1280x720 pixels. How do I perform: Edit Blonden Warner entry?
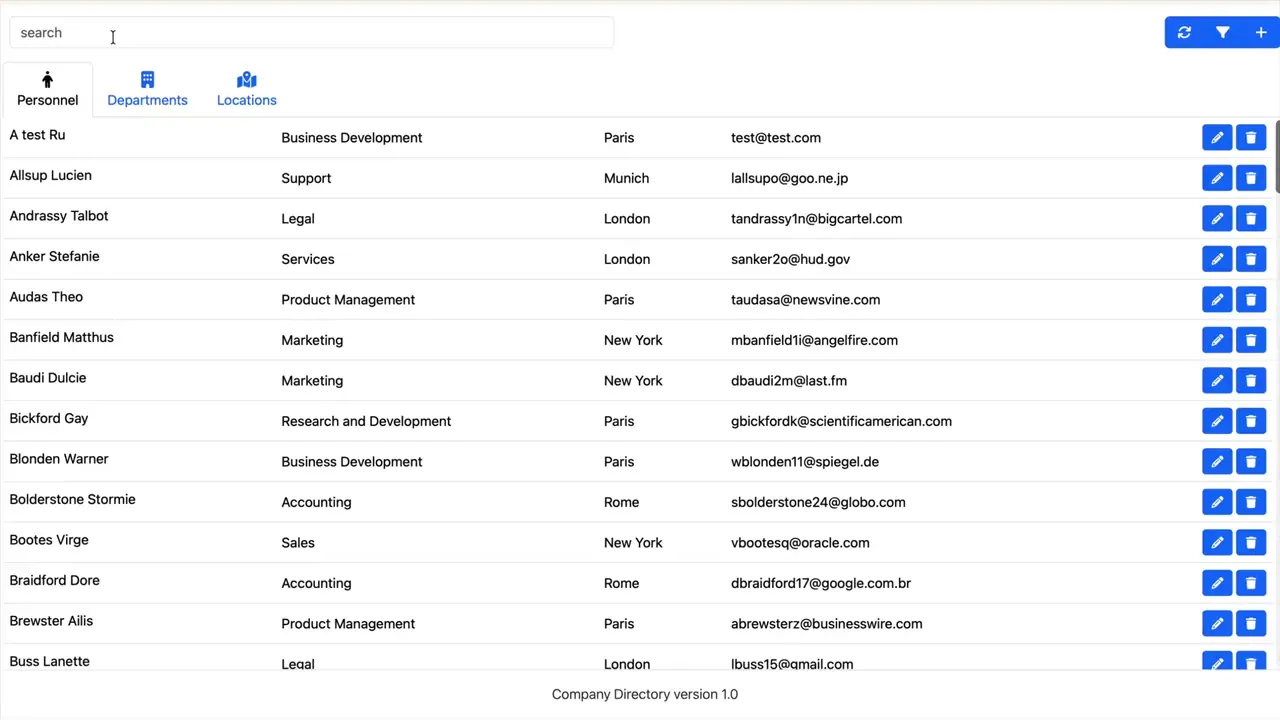pyautogui.click(x=1217, y=462)
